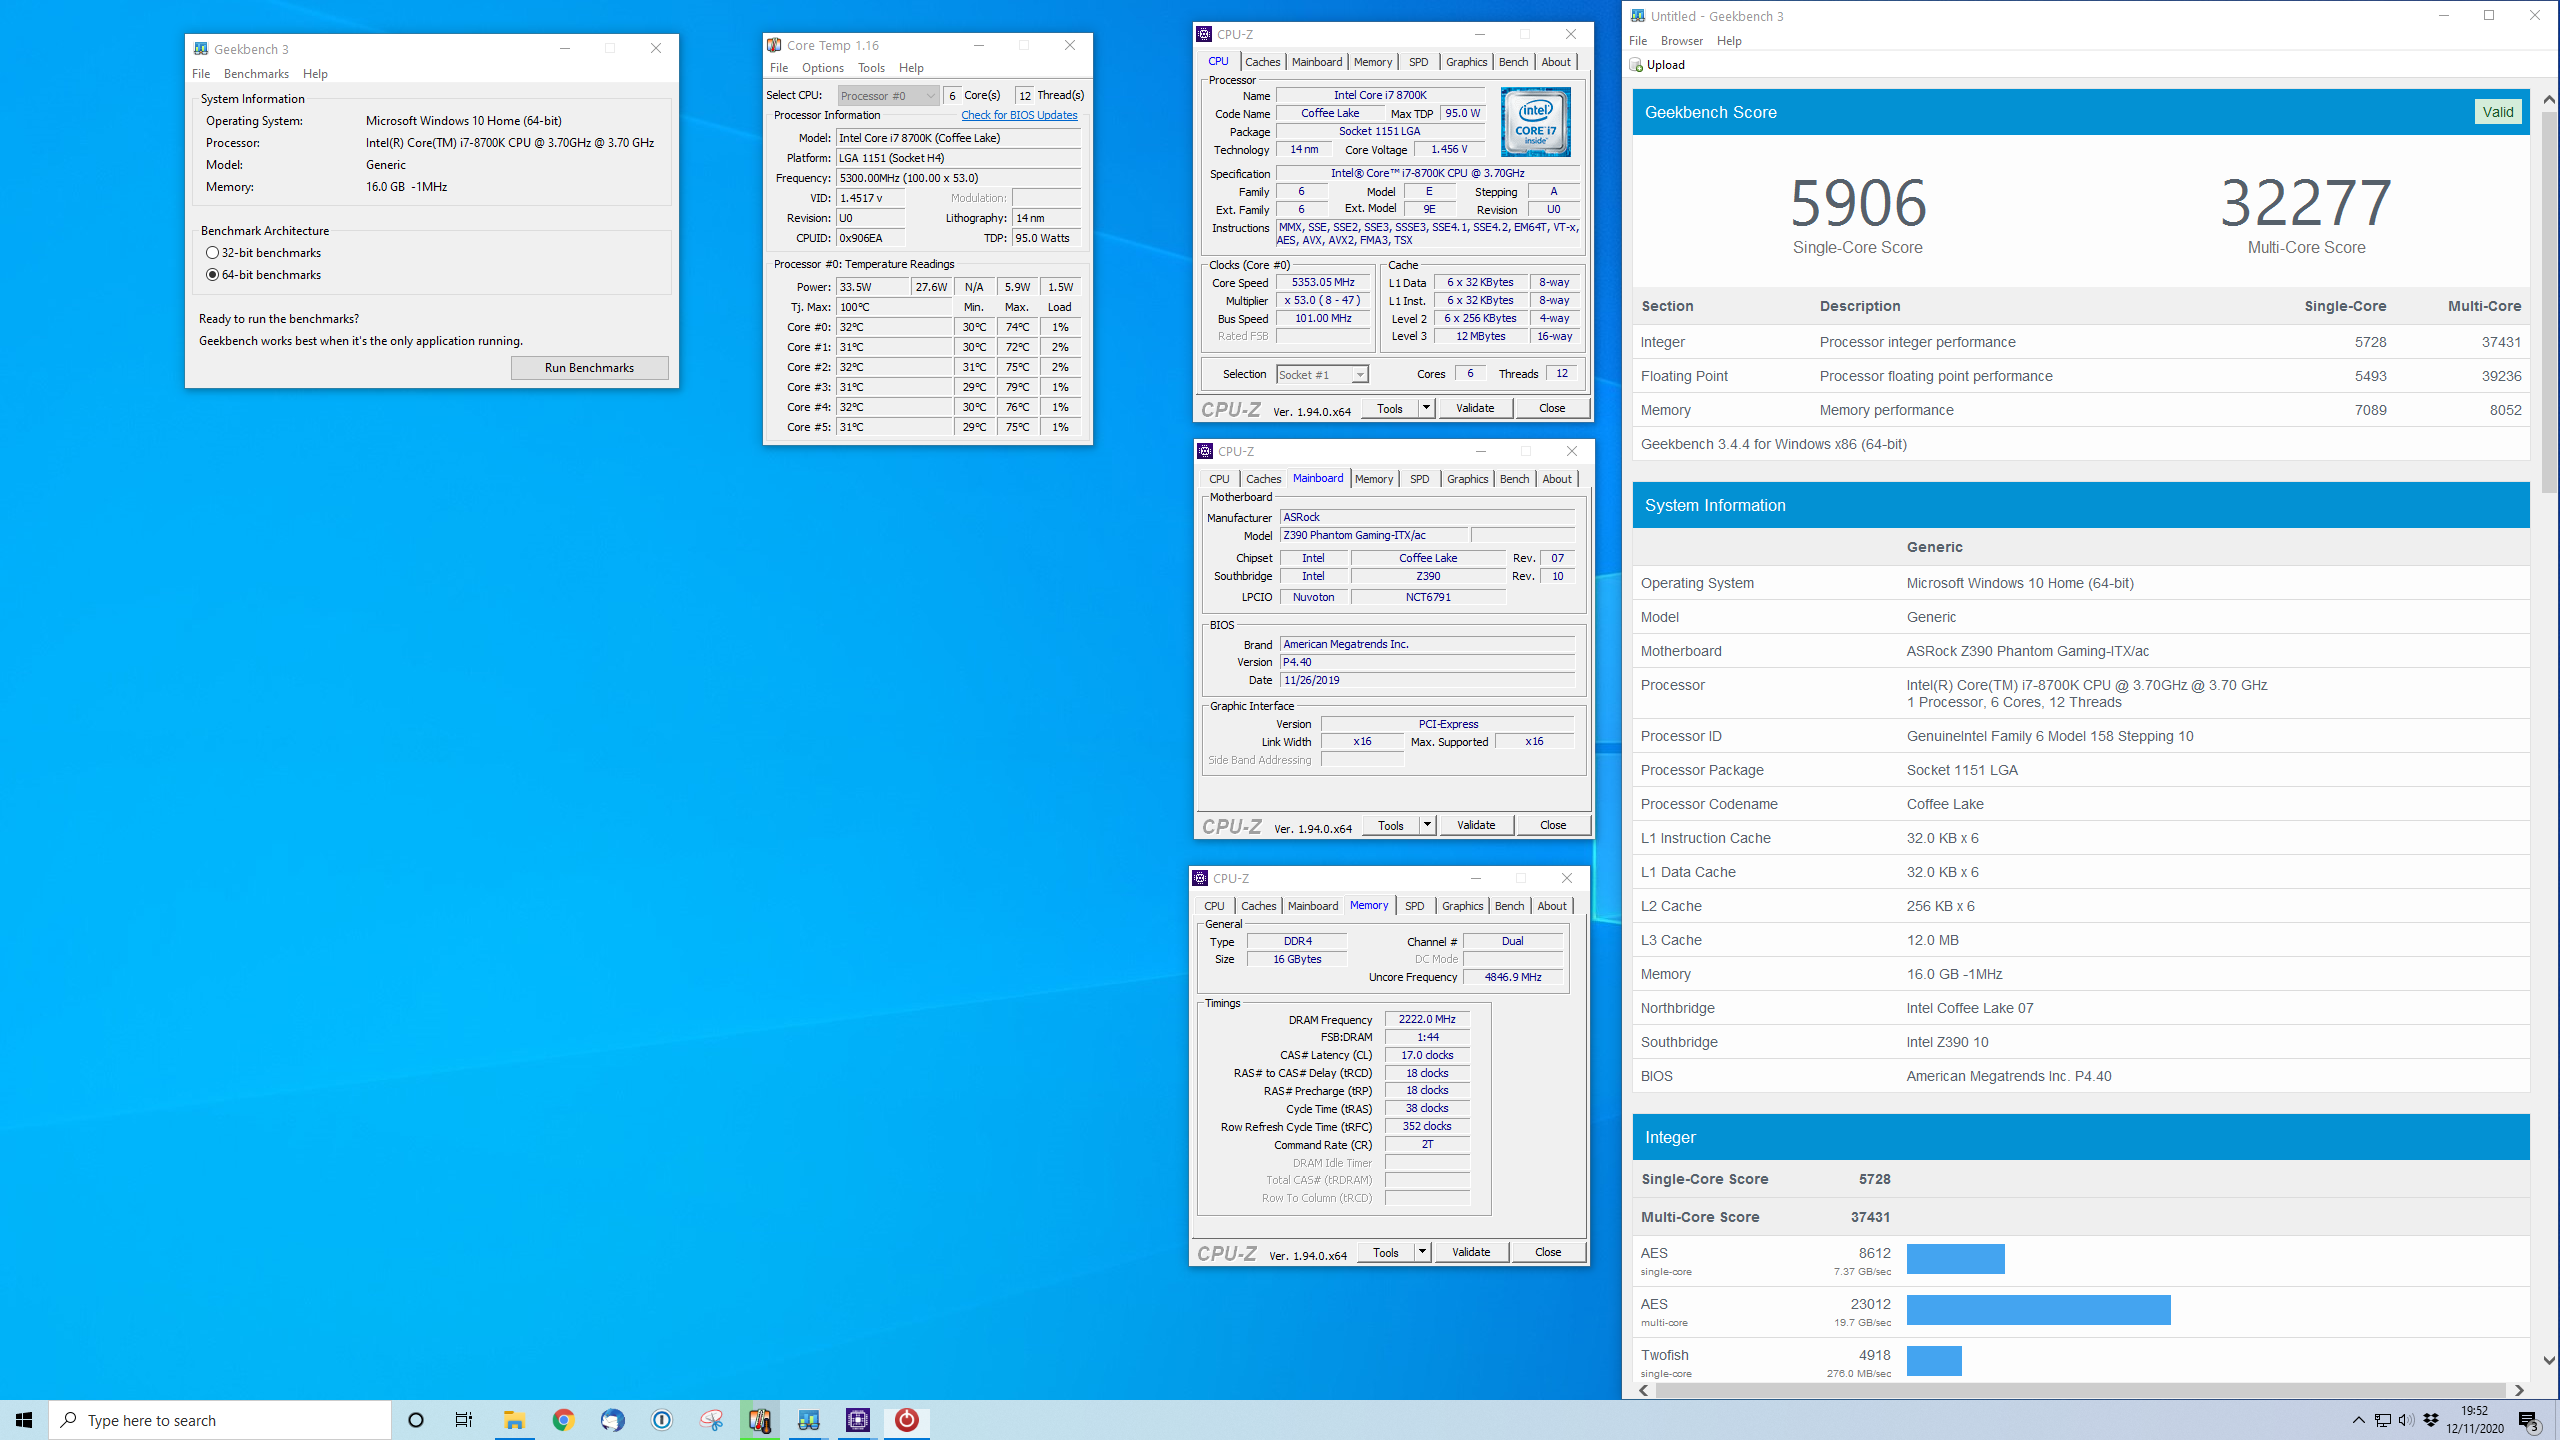This screenshot has width=2560, height=1440.
Task: Switch to Core Temp via its taskbar icon
Action: (760, 1420)
